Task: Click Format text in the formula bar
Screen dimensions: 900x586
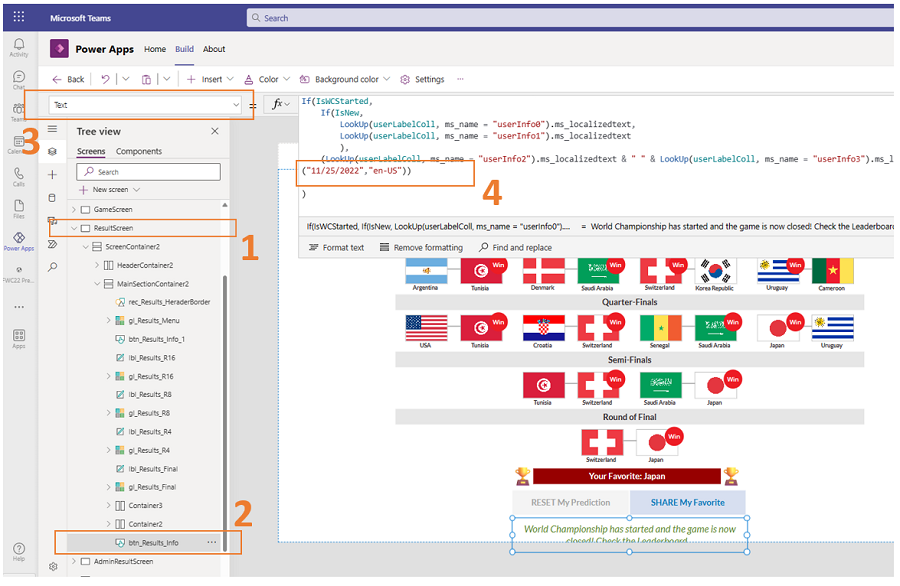Action: pos(336,247)
